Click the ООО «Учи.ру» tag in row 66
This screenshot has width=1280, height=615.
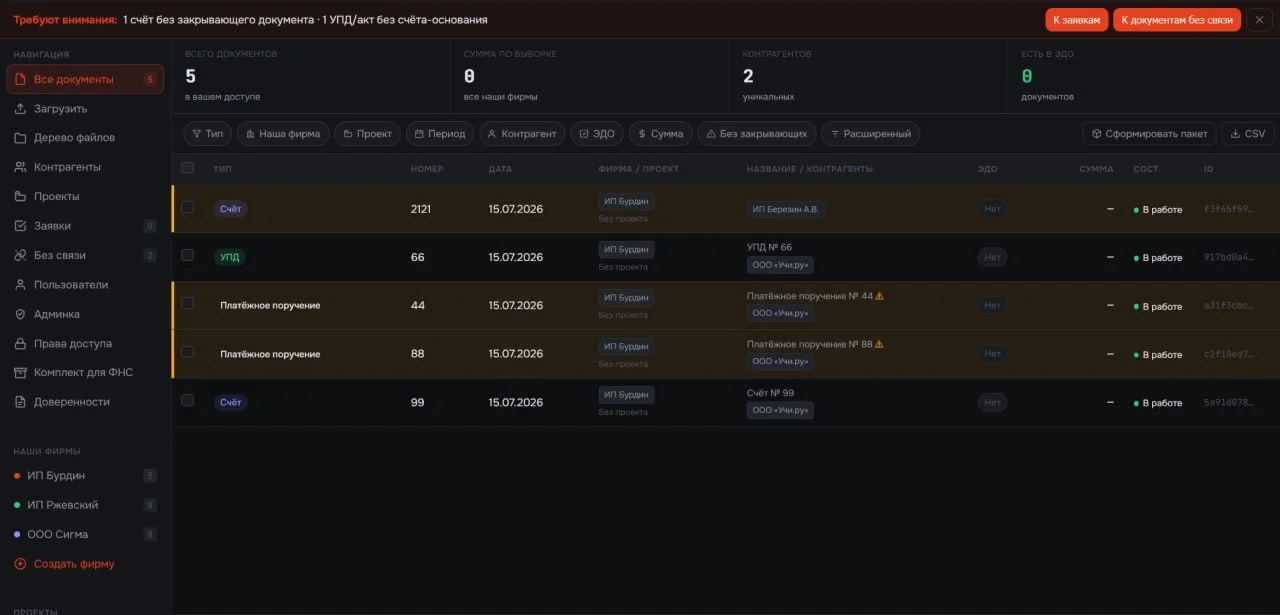tap(780, 265)
